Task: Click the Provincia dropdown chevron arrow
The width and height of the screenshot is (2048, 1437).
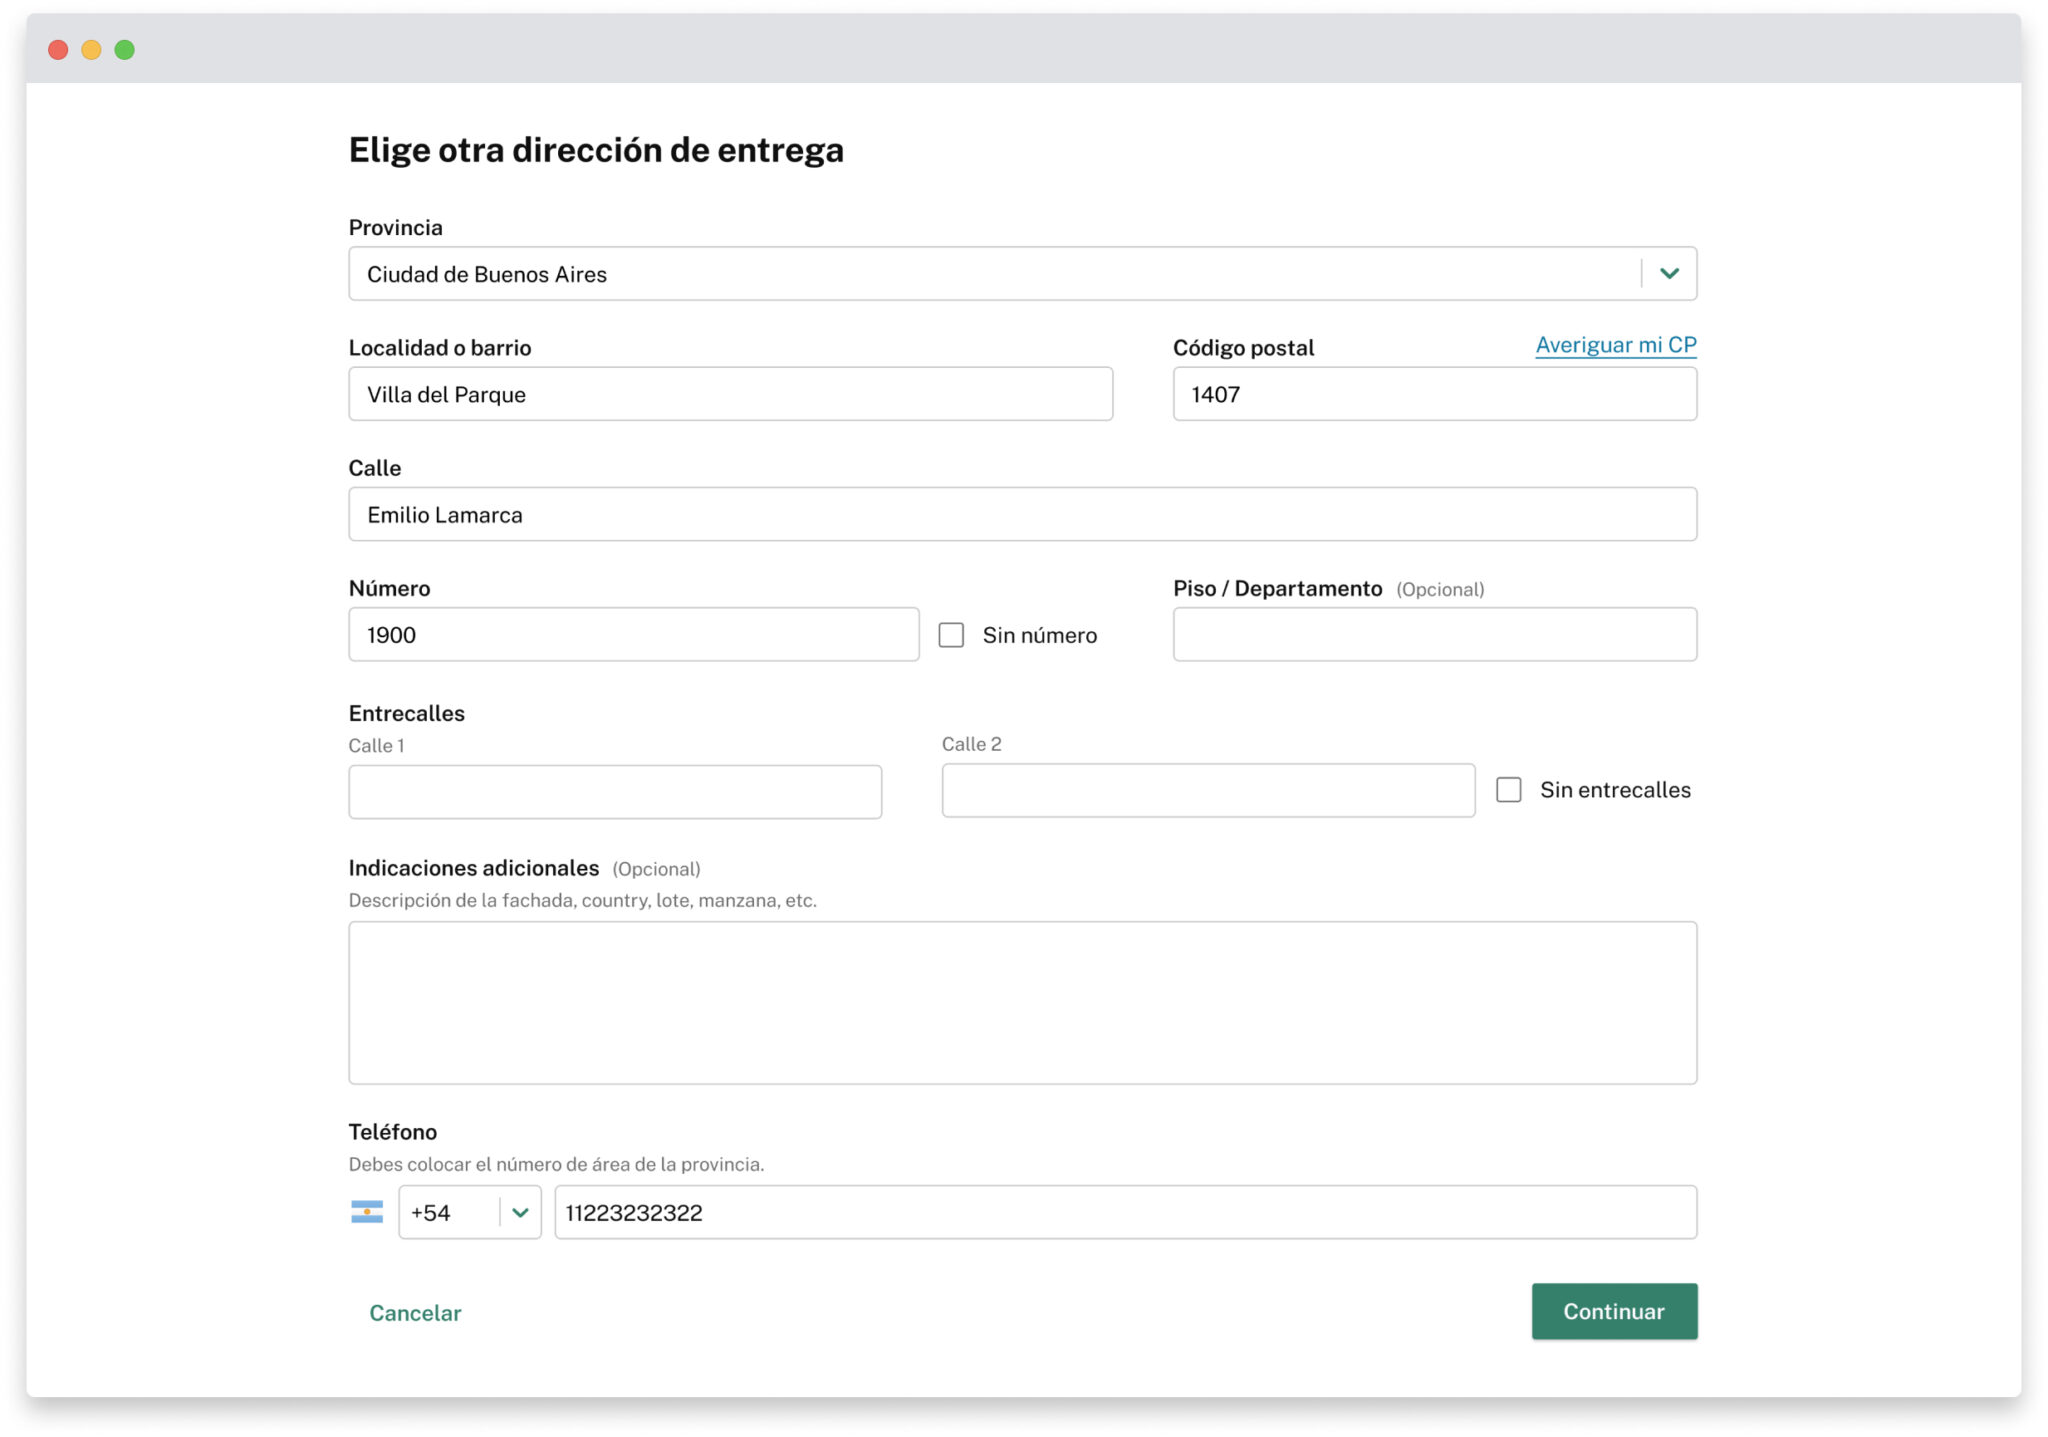Action: point(1669,272)
